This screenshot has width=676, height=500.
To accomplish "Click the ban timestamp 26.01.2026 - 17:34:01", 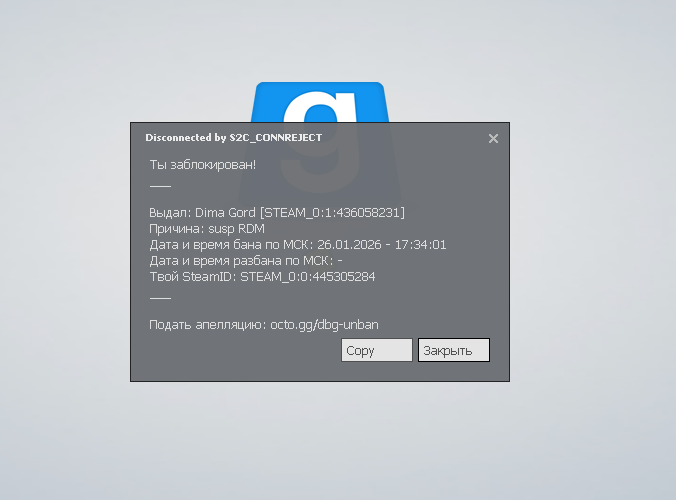I will (382, 245).
